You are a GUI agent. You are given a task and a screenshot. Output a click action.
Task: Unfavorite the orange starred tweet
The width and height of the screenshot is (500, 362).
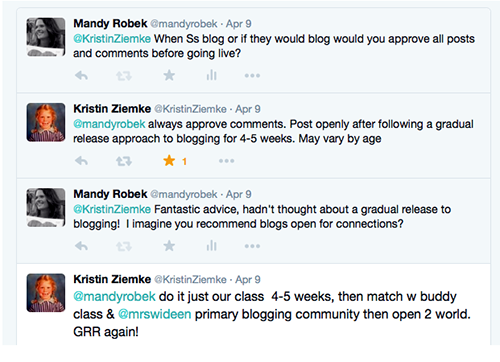coord(169,161)
